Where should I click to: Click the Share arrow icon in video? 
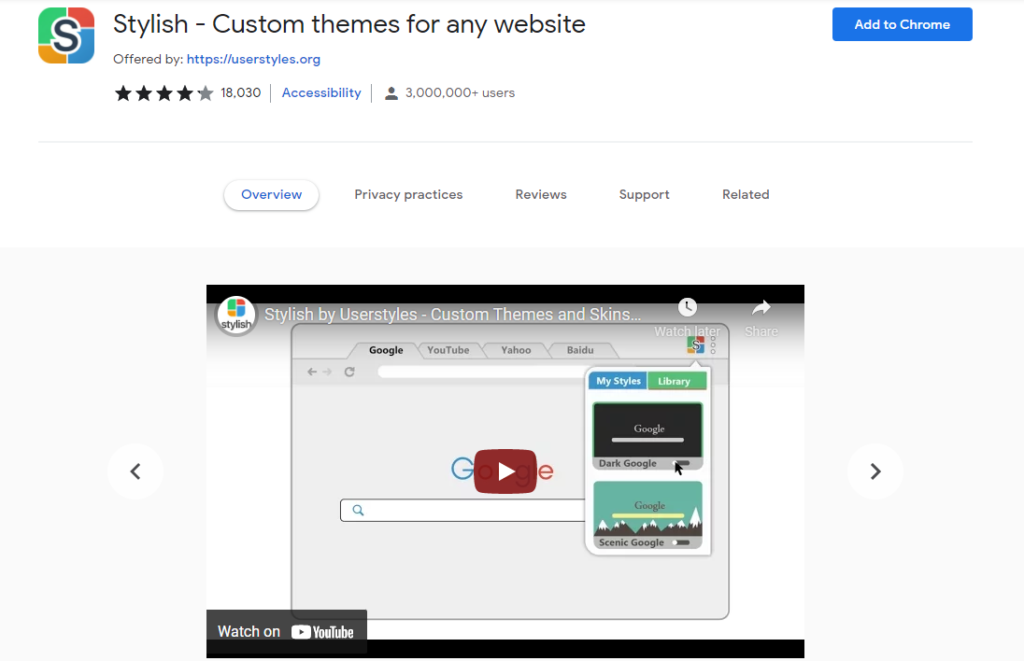point(761,308)
